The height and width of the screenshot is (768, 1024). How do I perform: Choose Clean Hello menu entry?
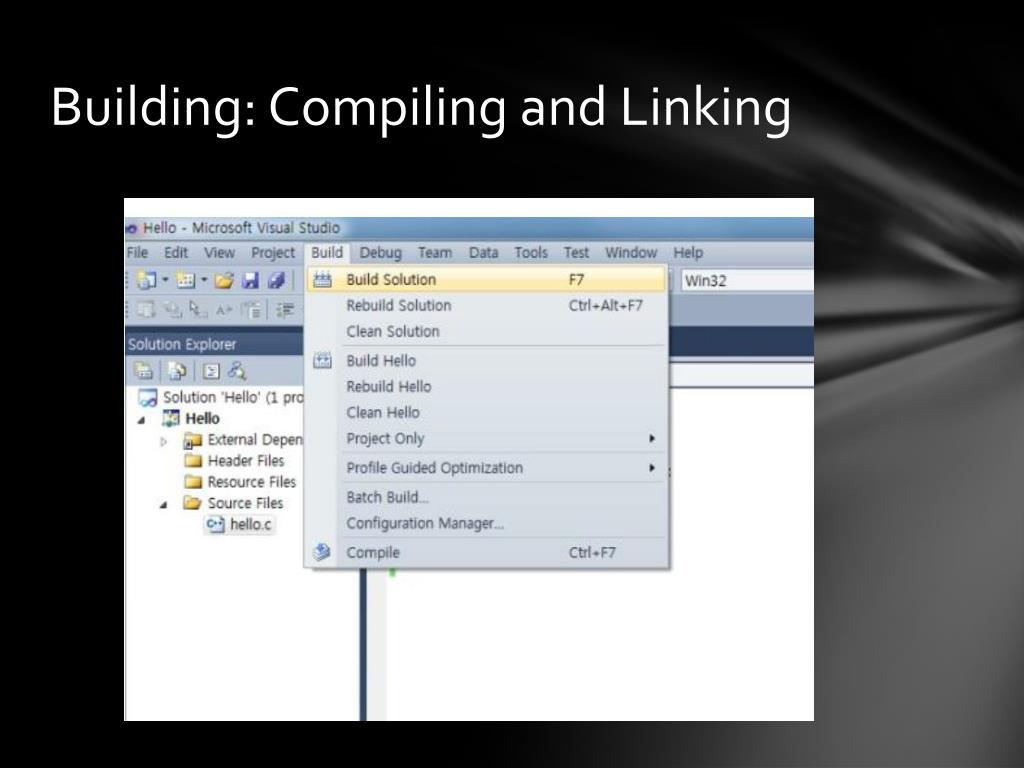pyautogui.click(x=487, y=413)
